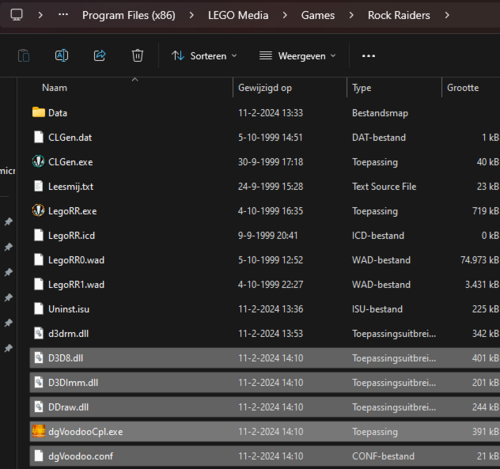
Task: Select the dgVoodooCpl.exe file name
Action: tap(85, 432)
